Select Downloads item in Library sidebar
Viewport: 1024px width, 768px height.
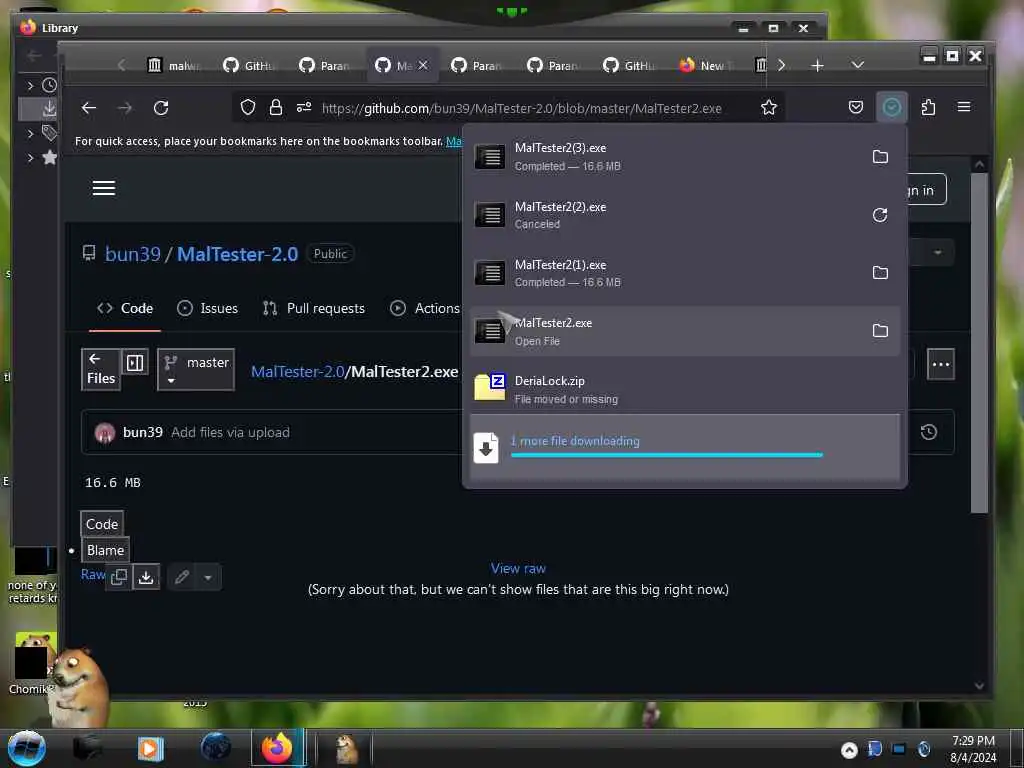49,109
